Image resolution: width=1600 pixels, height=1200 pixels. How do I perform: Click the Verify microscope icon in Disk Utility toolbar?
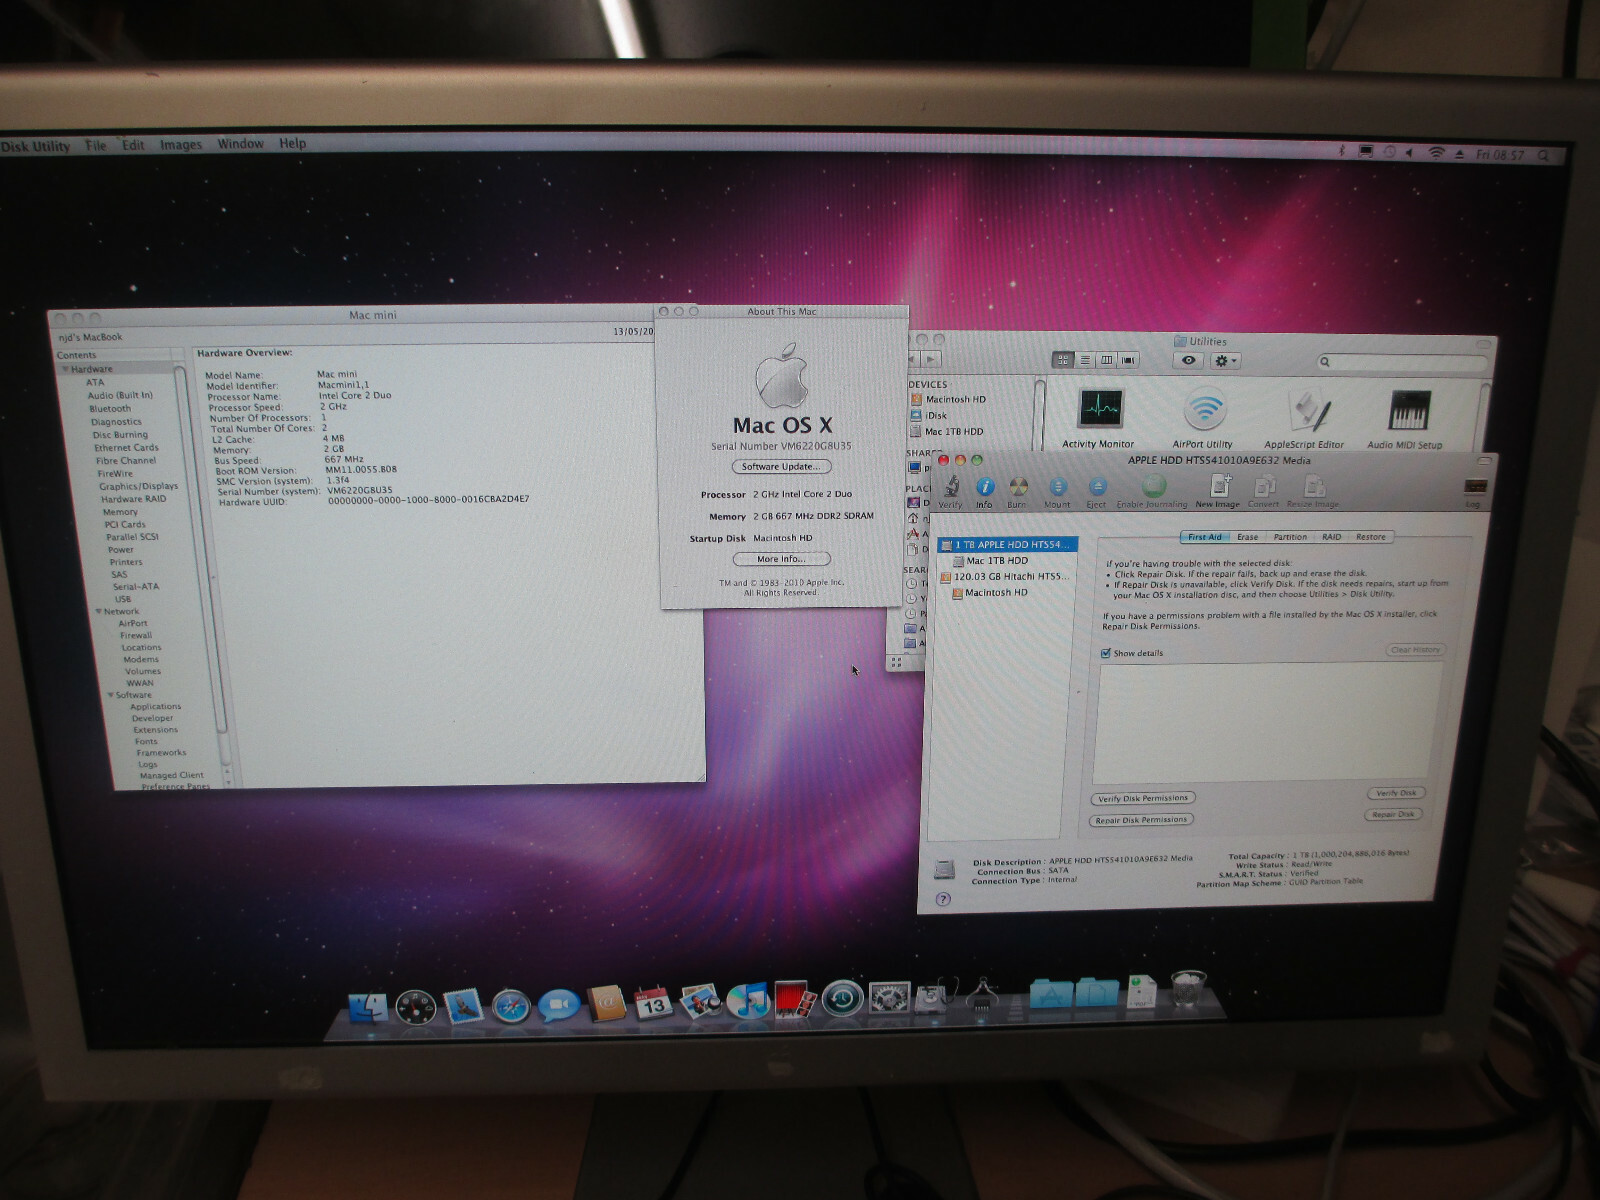[951, 488]
